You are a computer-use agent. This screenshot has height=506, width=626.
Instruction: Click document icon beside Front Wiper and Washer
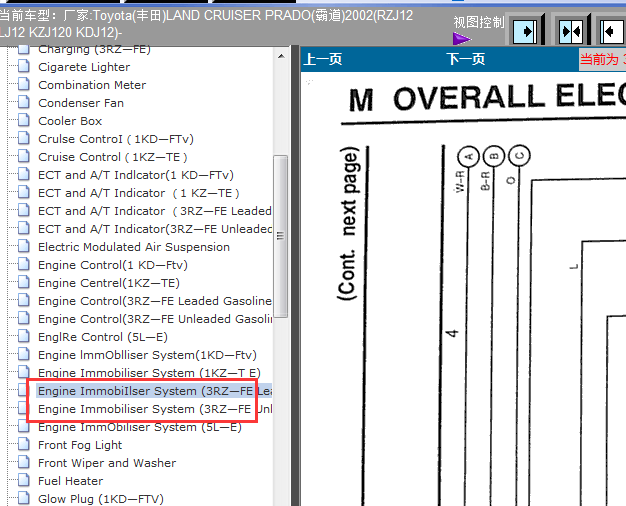24,461
